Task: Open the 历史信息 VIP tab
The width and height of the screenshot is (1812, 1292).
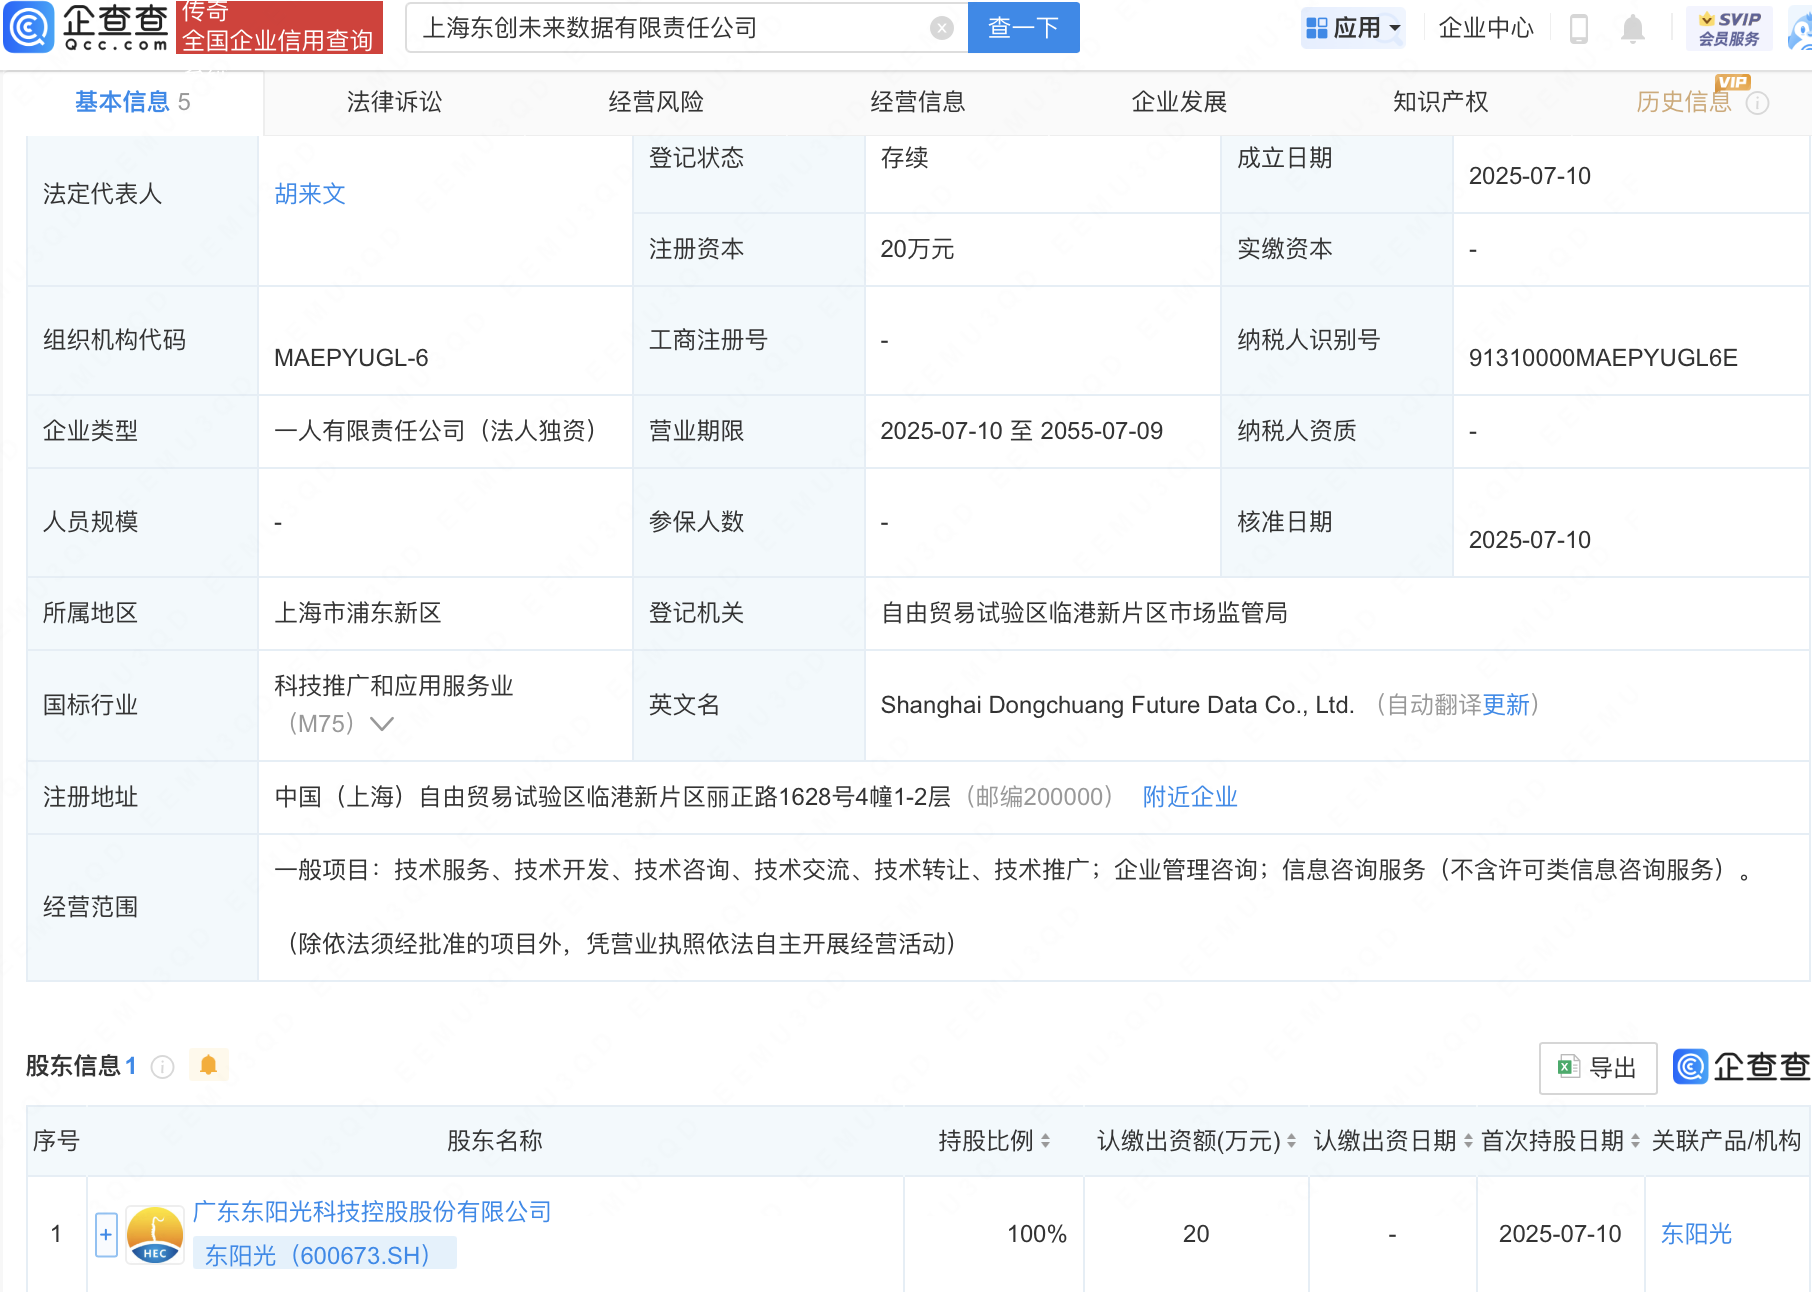Action: point(1684,102)
